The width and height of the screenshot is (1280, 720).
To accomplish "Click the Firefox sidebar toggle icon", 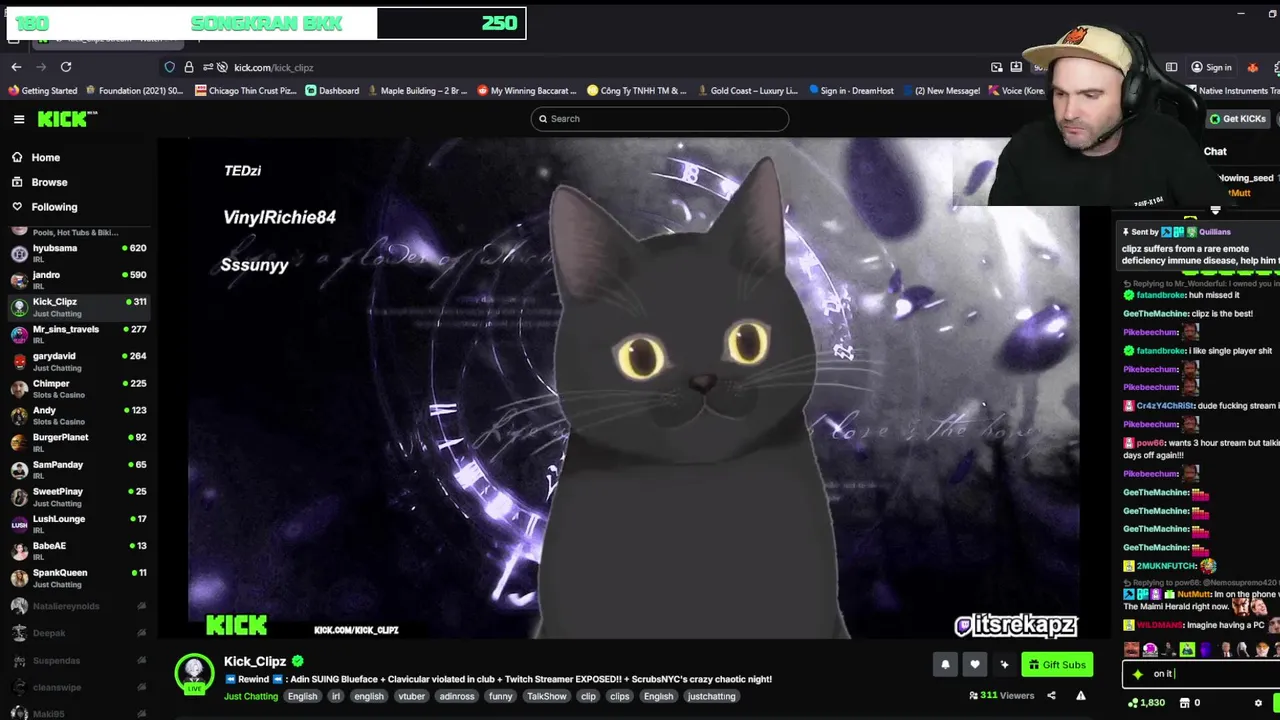I will coord(1171,67).
